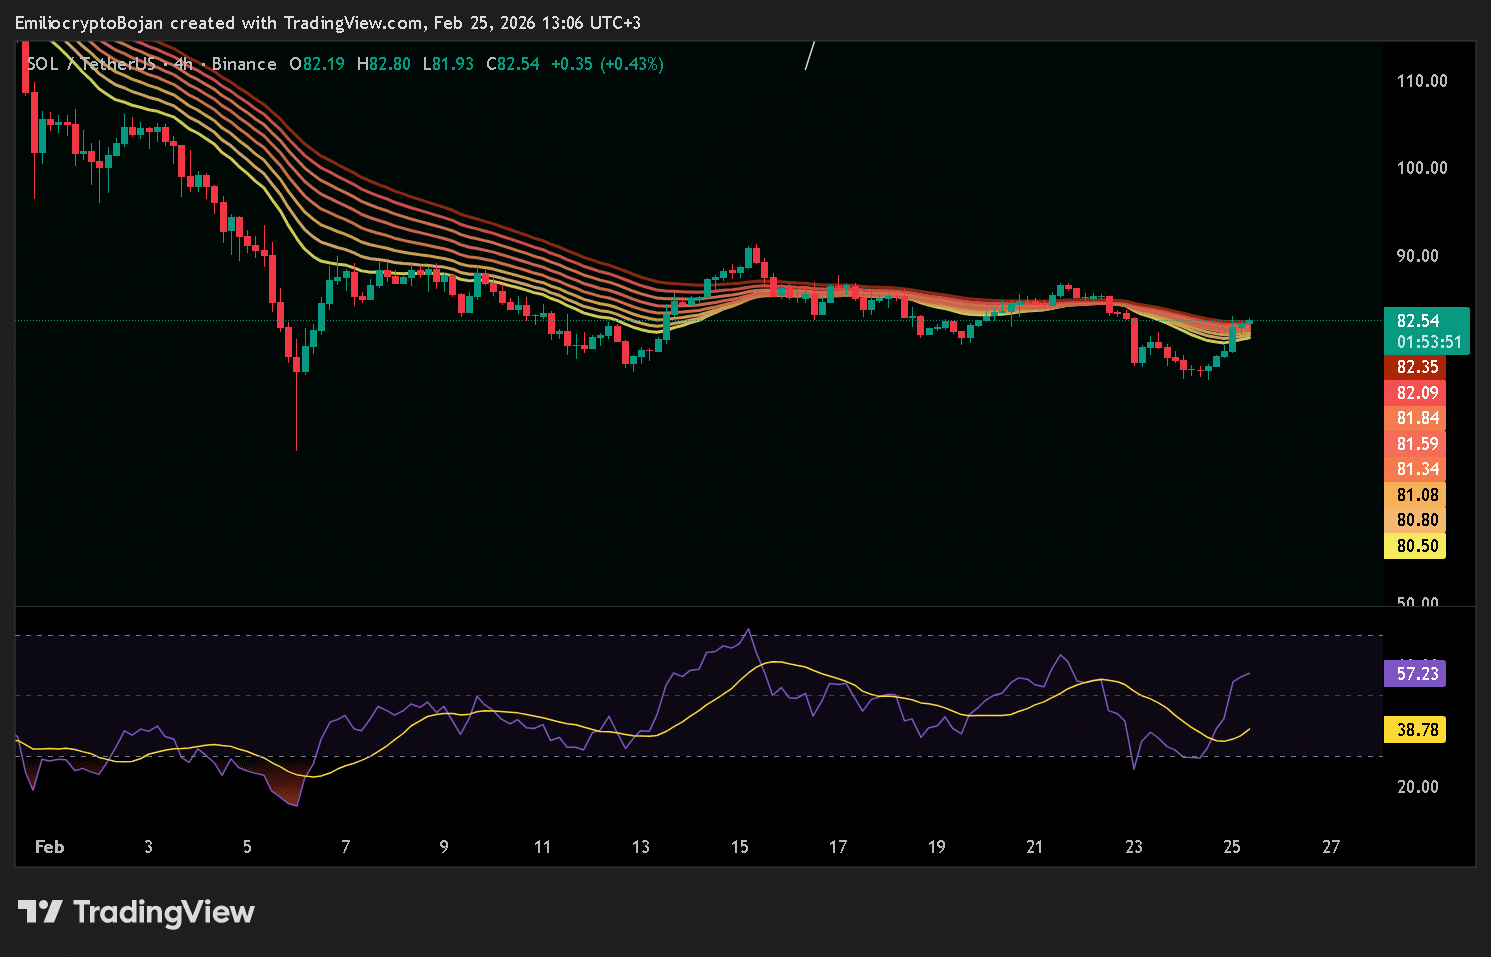Click the 100.00 level on price scale
1491x957 pixels.
pos(1422,168)
